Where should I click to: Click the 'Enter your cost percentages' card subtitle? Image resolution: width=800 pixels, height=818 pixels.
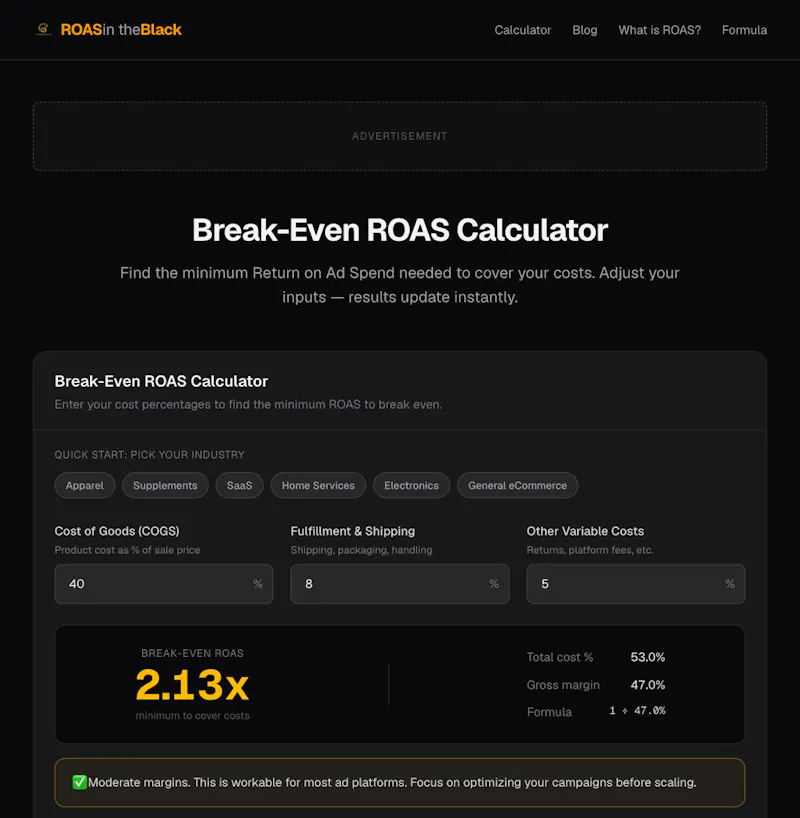pyautogui.click(x=248, y=404)
